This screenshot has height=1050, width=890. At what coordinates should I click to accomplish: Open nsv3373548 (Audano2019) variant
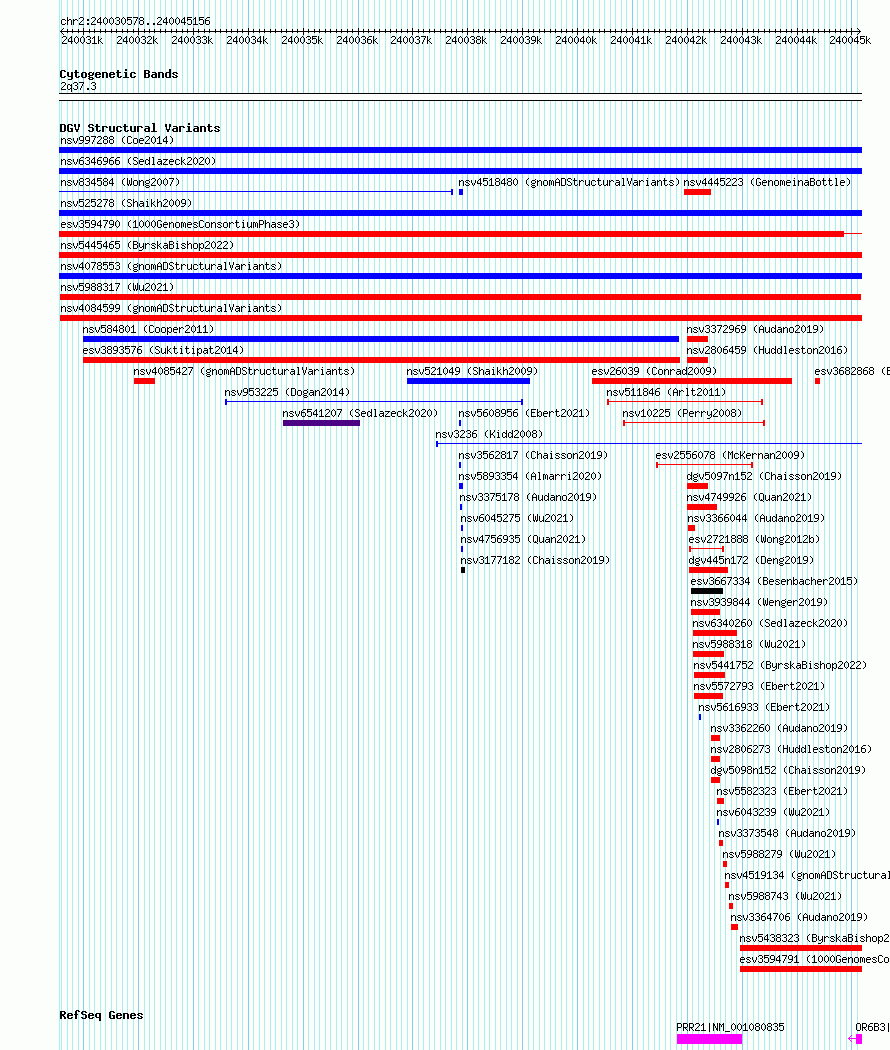tap(787, 834)
